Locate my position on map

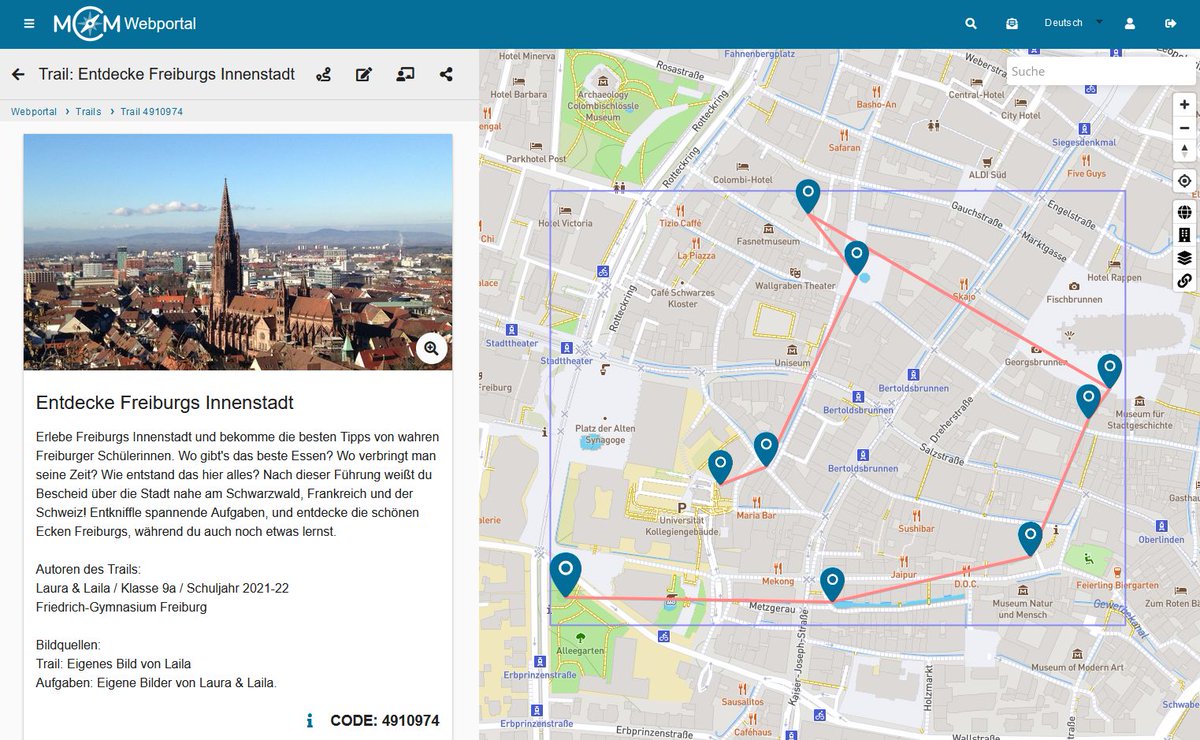pos(1184,181)
